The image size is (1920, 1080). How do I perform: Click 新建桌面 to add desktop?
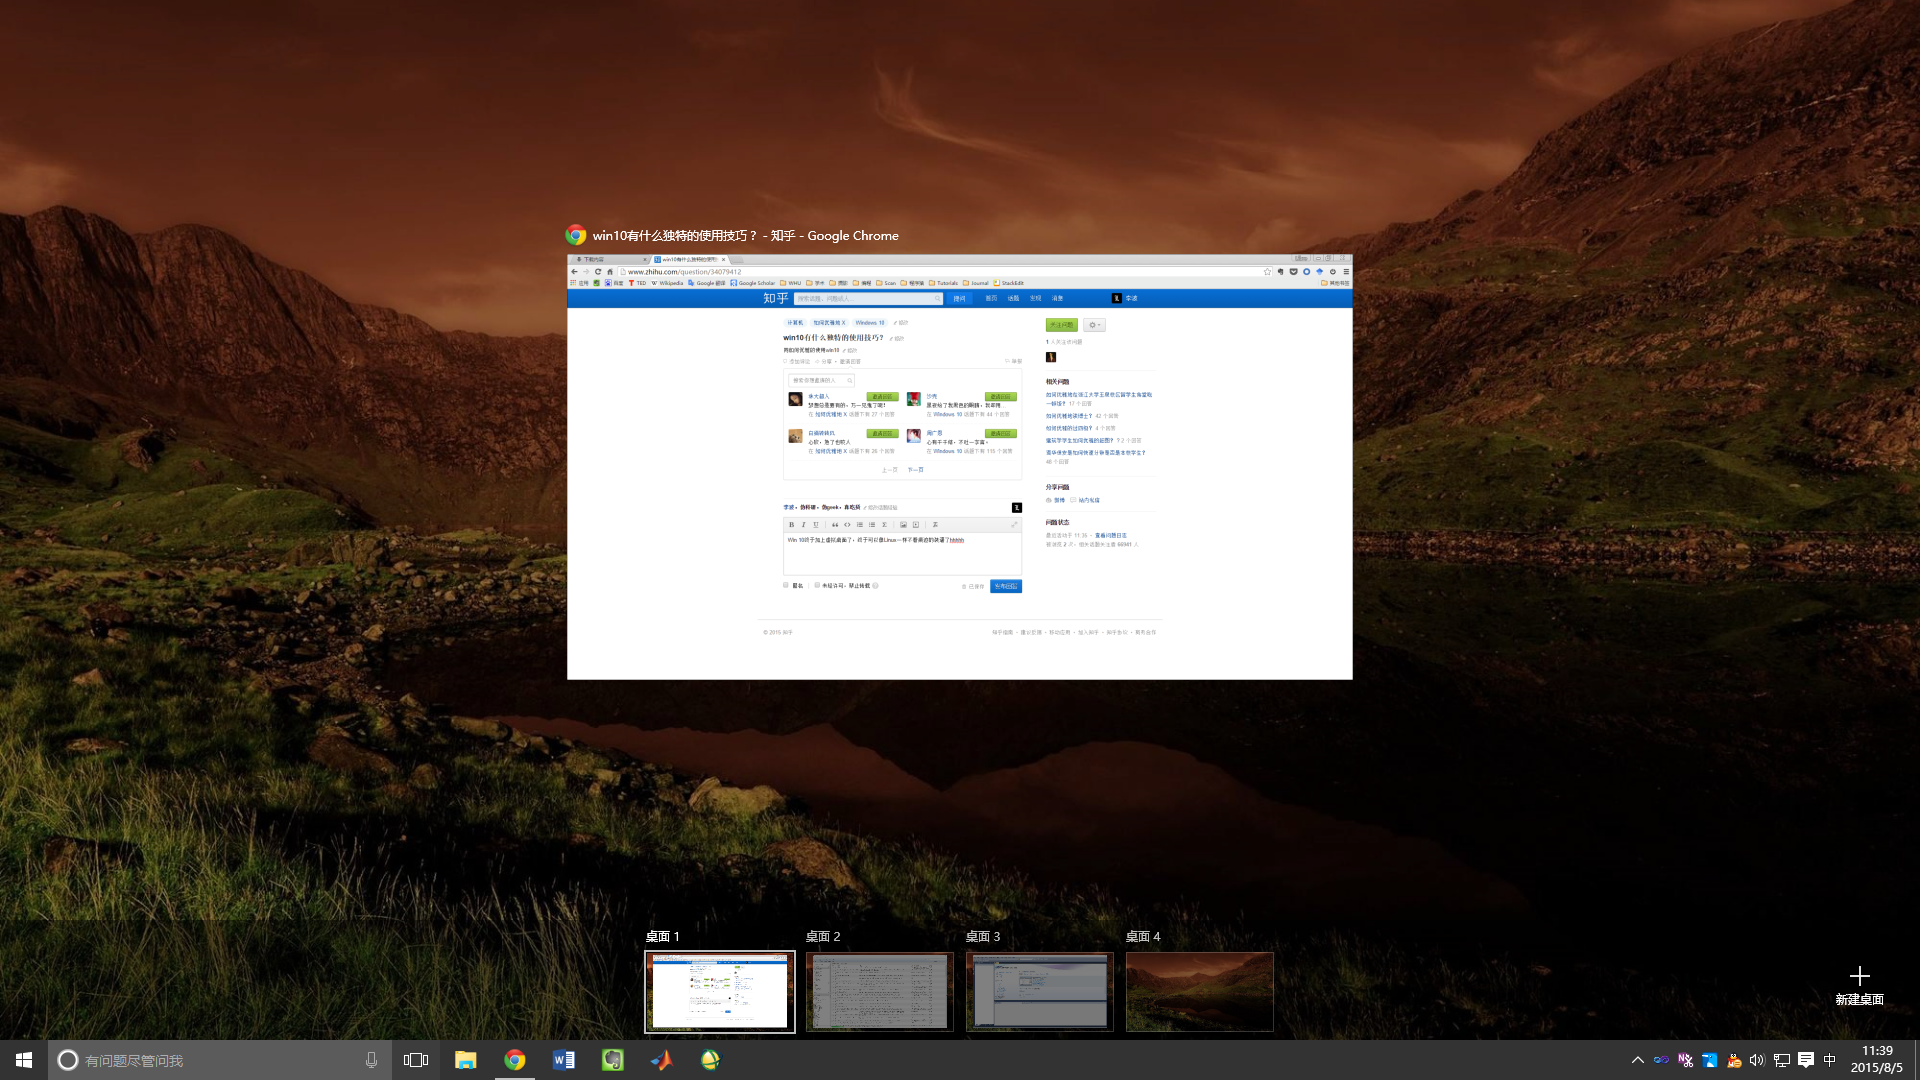1859,984
